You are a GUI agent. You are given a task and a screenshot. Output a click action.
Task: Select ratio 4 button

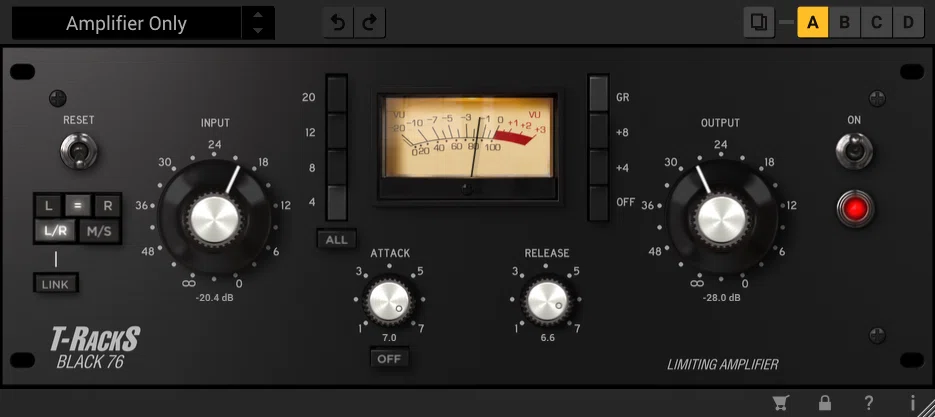point(336,203)
